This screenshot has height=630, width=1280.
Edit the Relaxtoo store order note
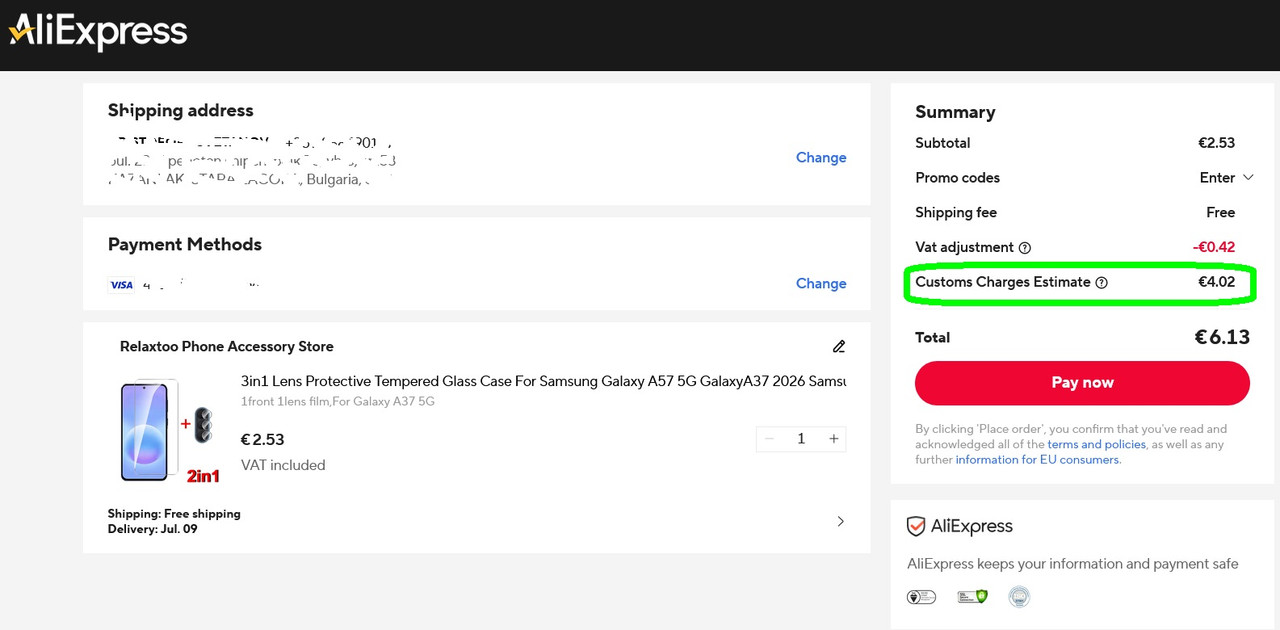click(839, 346)
